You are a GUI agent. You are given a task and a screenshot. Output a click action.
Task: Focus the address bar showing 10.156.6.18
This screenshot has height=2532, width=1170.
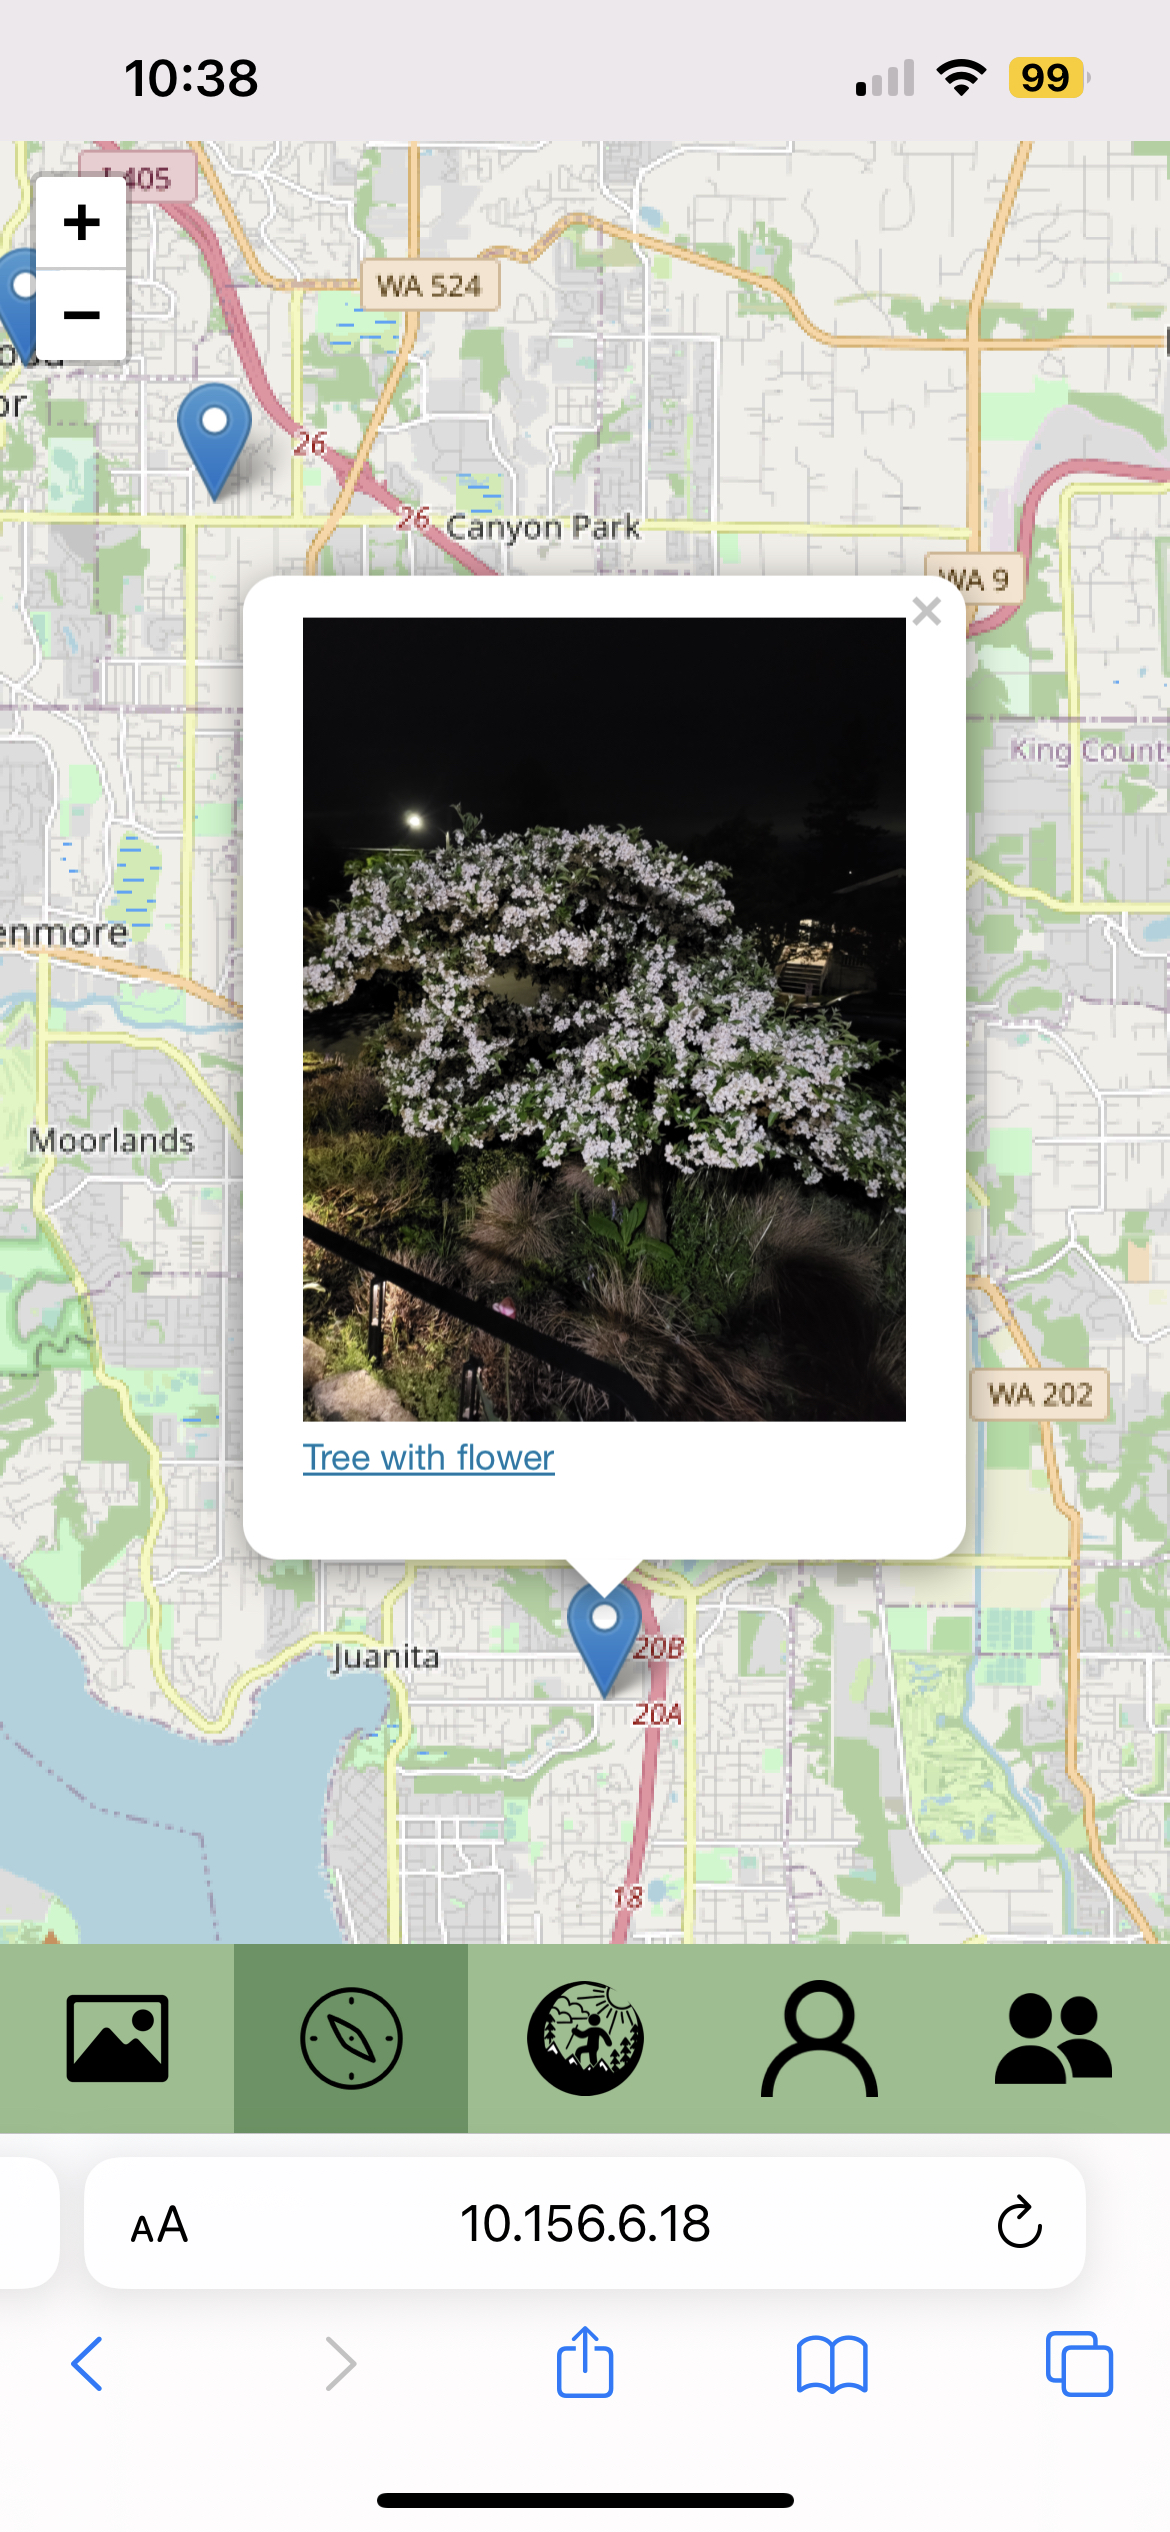(x=585, y=2224)
